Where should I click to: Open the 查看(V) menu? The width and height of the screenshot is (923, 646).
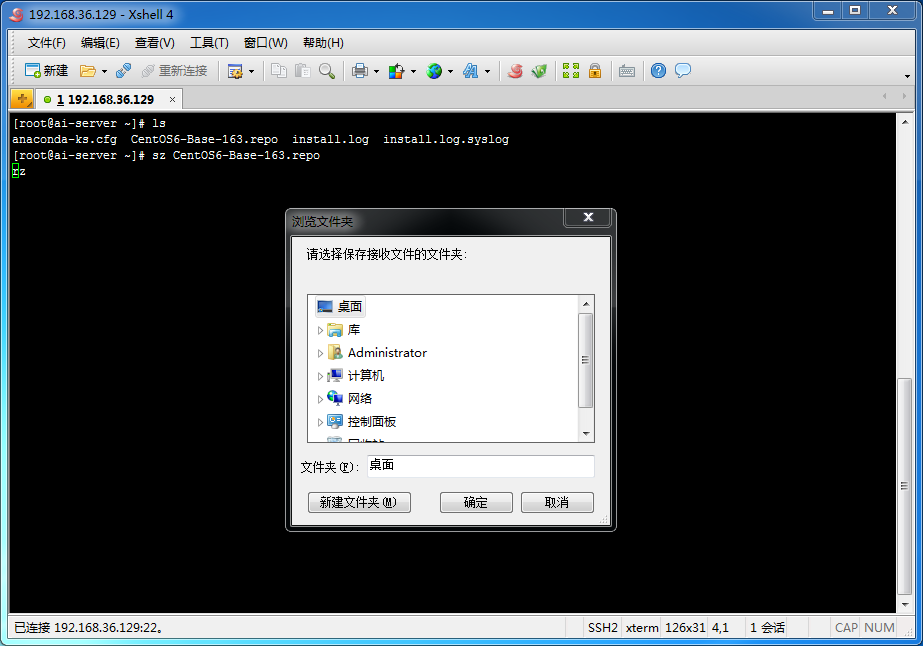[154, 42]
